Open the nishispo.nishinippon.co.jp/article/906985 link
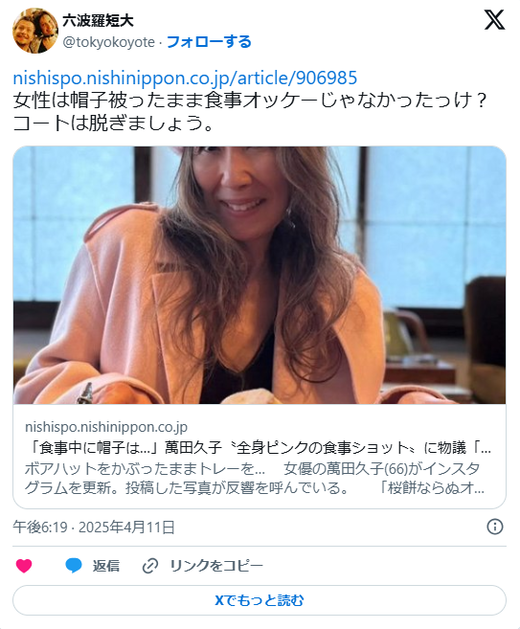This screenshot has height=629, width=520. pyautogui.click(x=185, y=78)
